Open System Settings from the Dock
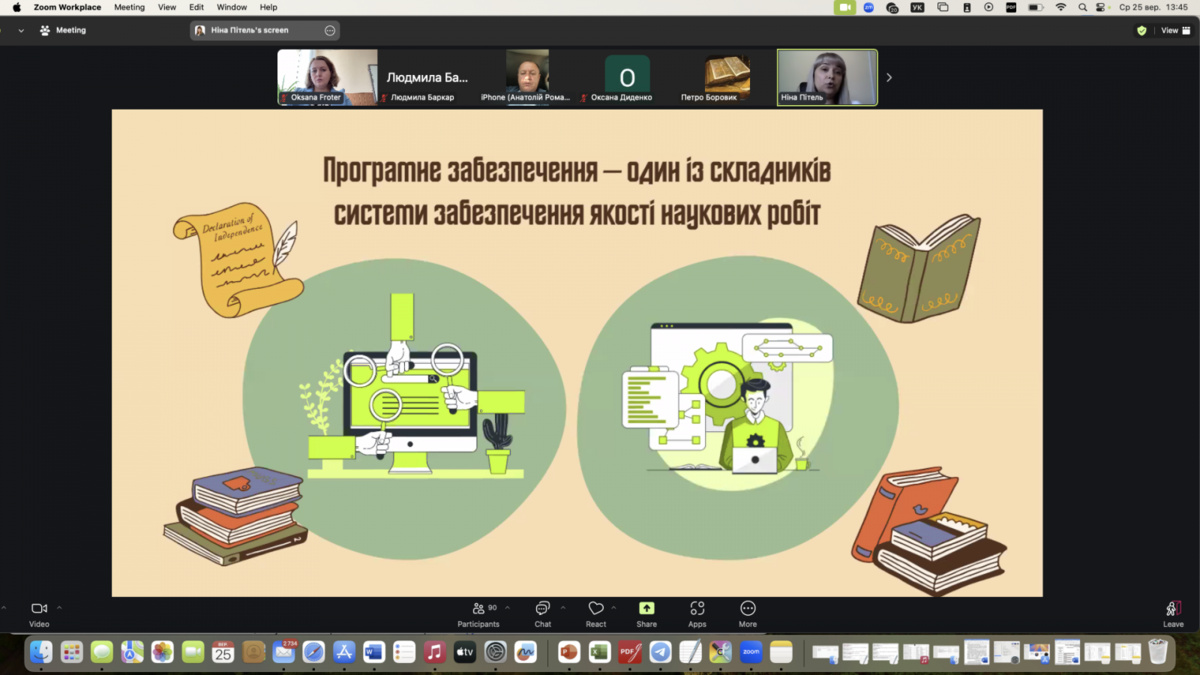Screen dimensions: 1200x675 [495, 652]
